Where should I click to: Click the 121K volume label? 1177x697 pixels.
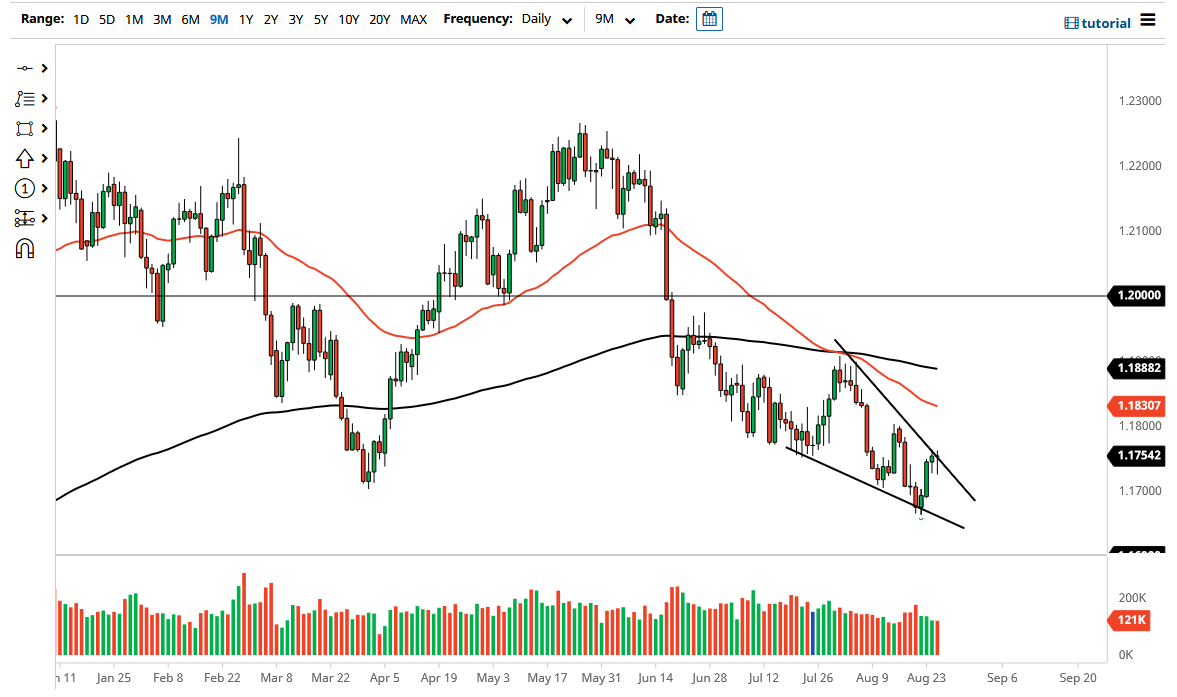pos(1133,621)
